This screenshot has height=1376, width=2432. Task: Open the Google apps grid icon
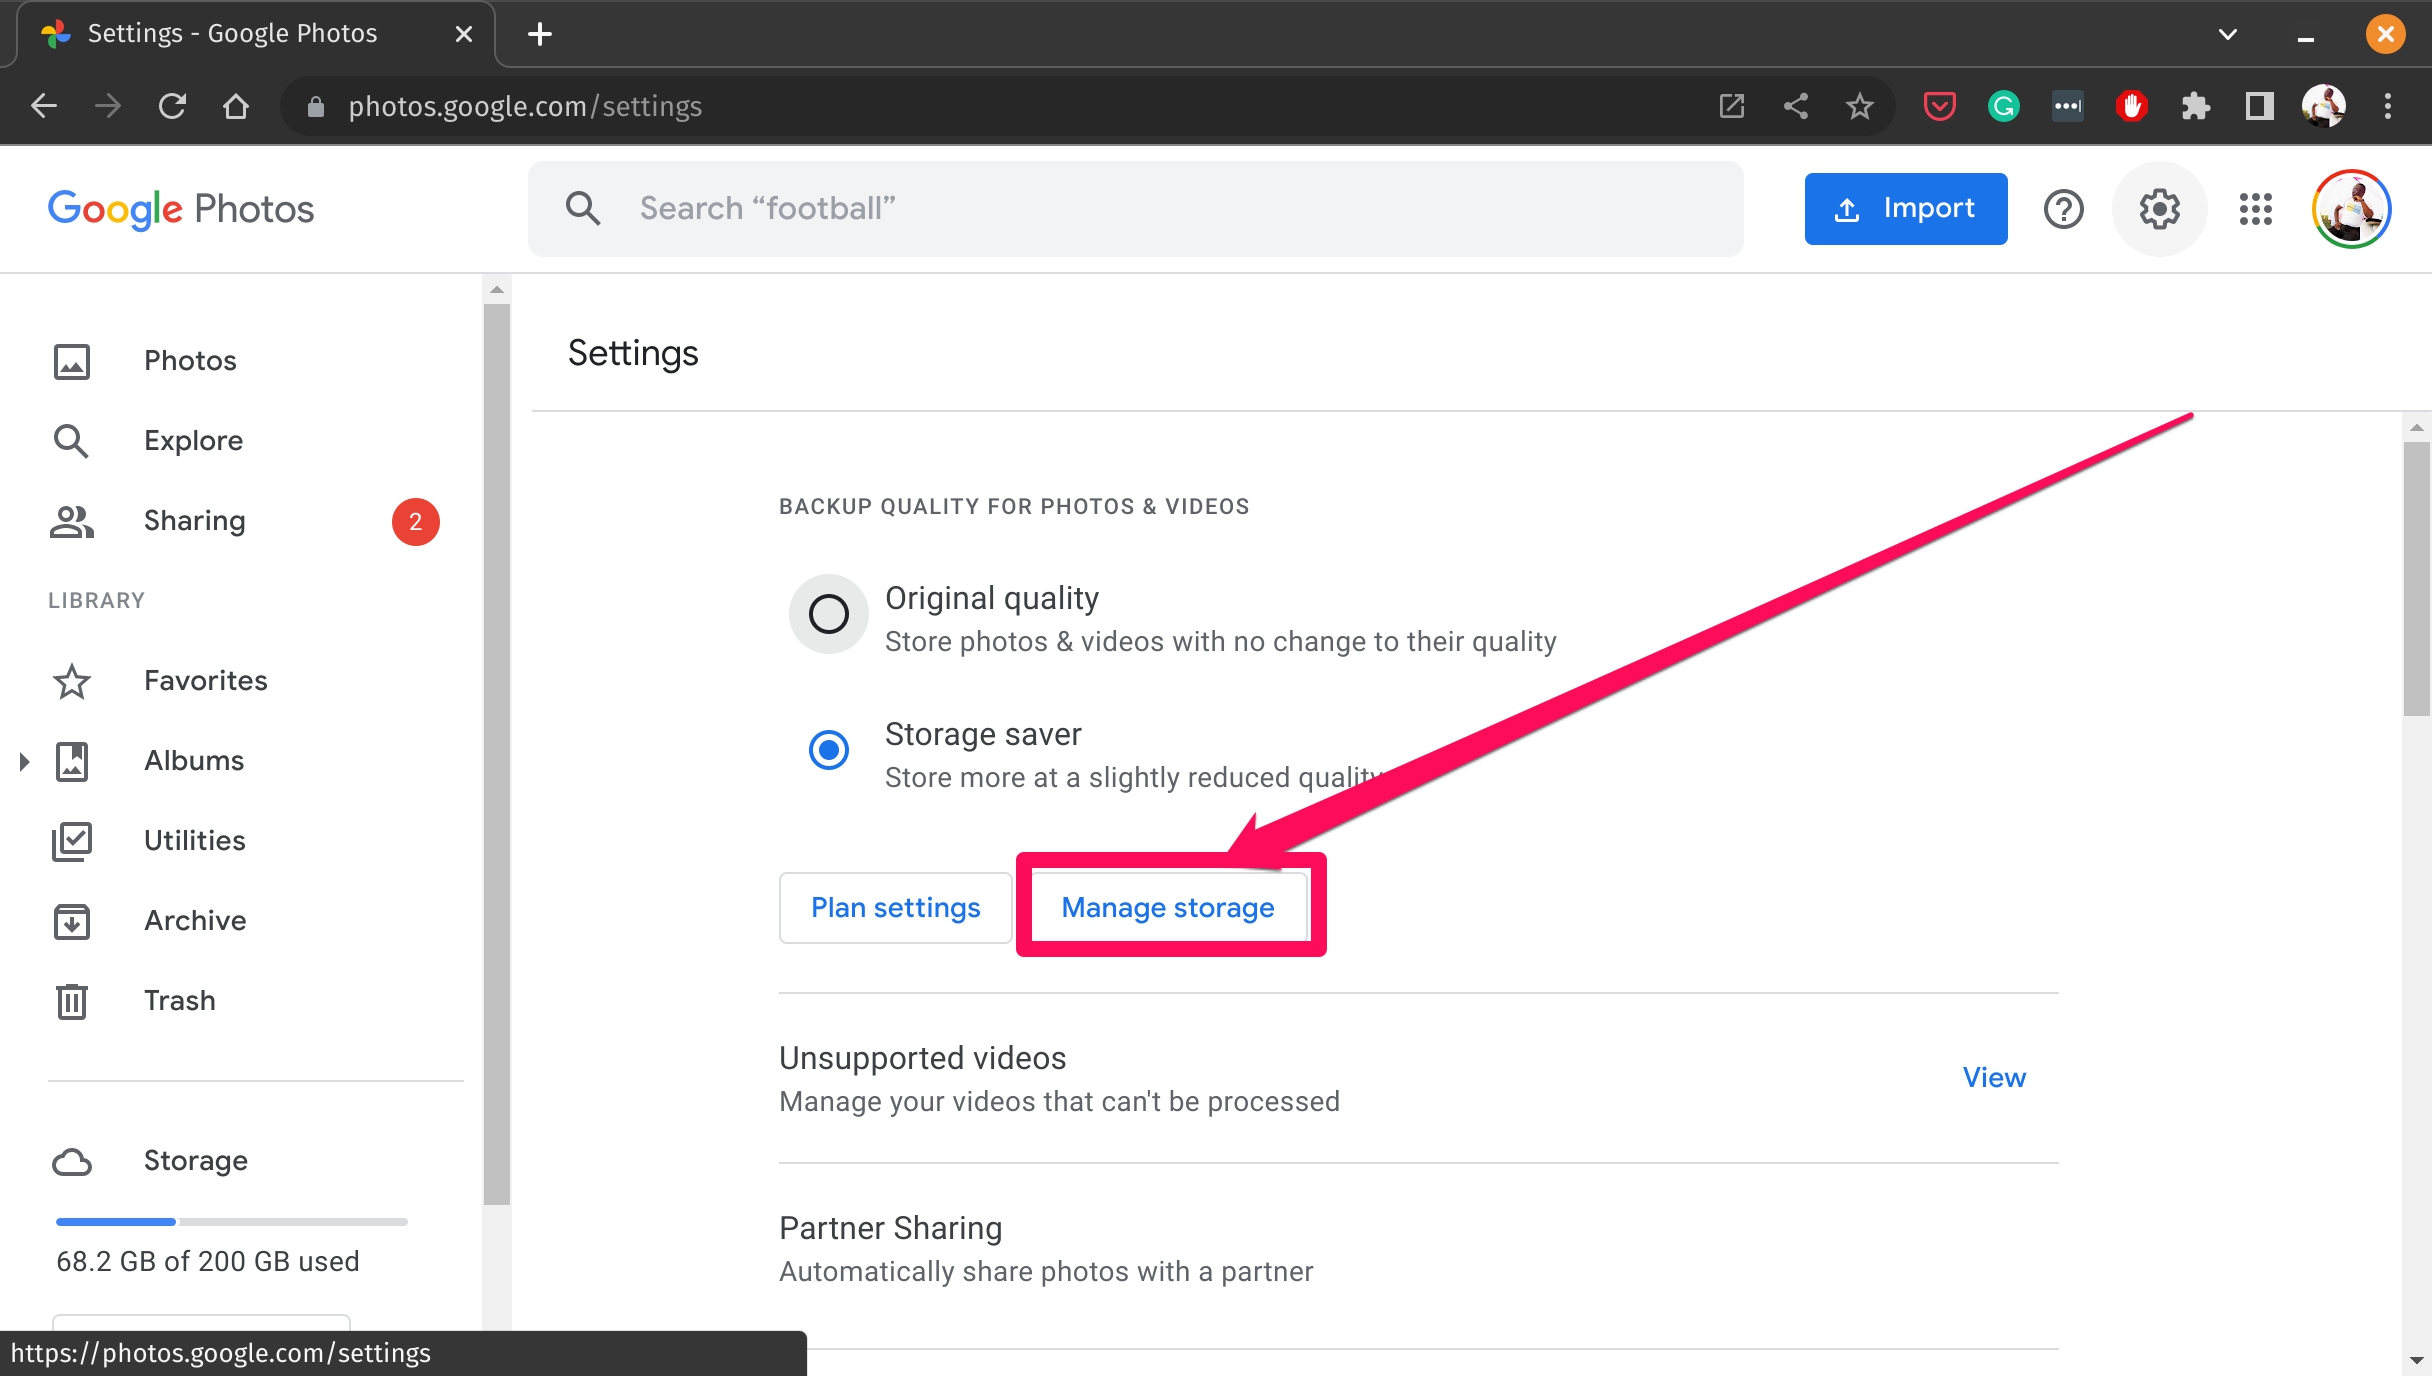click(2256, 209)
